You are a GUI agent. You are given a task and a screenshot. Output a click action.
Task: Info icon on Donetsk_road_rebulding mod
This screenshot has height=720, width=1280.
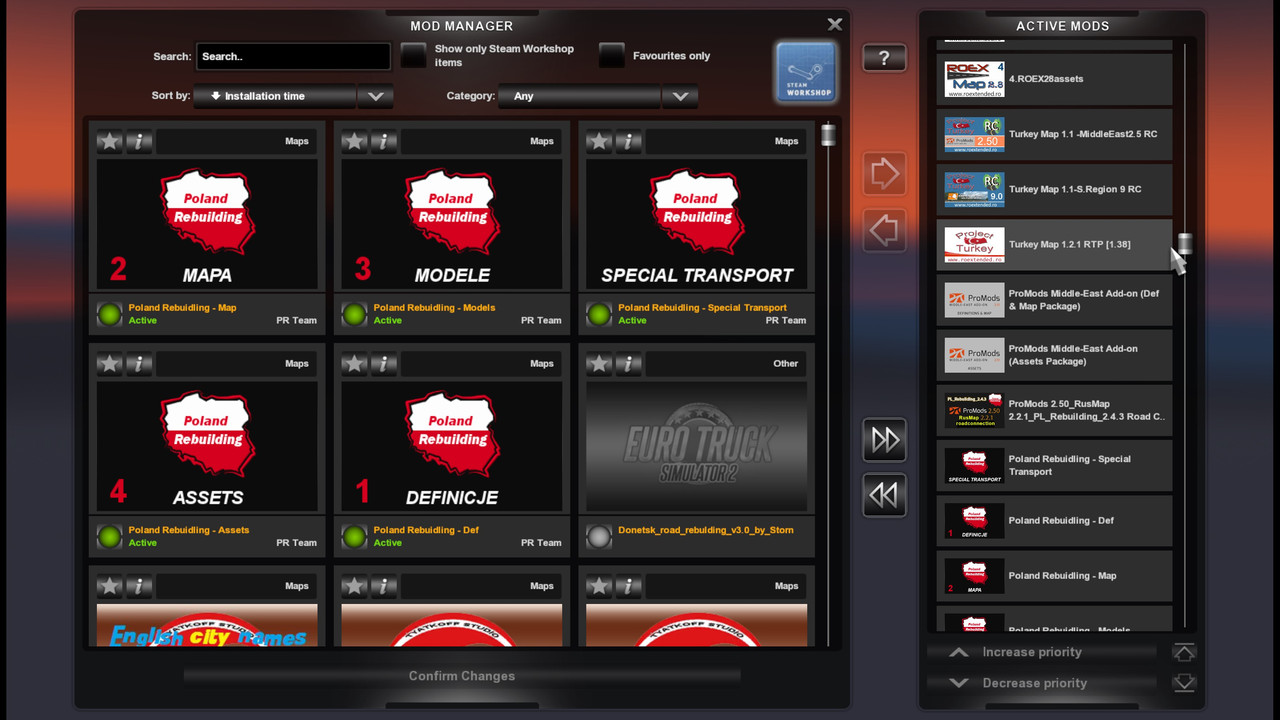pyautogui.click(x=629, y=364)
